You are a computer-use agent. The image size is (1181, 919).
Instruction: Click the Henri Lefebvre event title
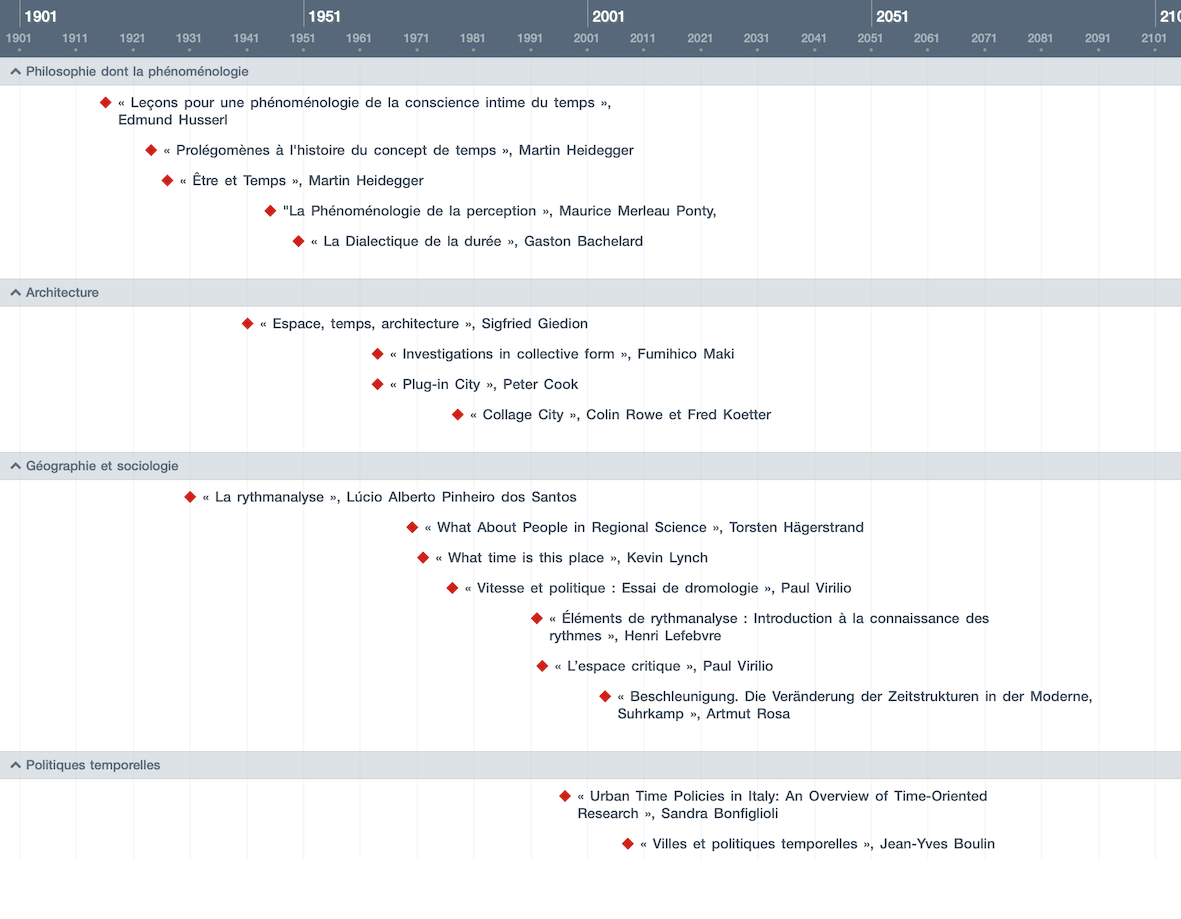769,627
